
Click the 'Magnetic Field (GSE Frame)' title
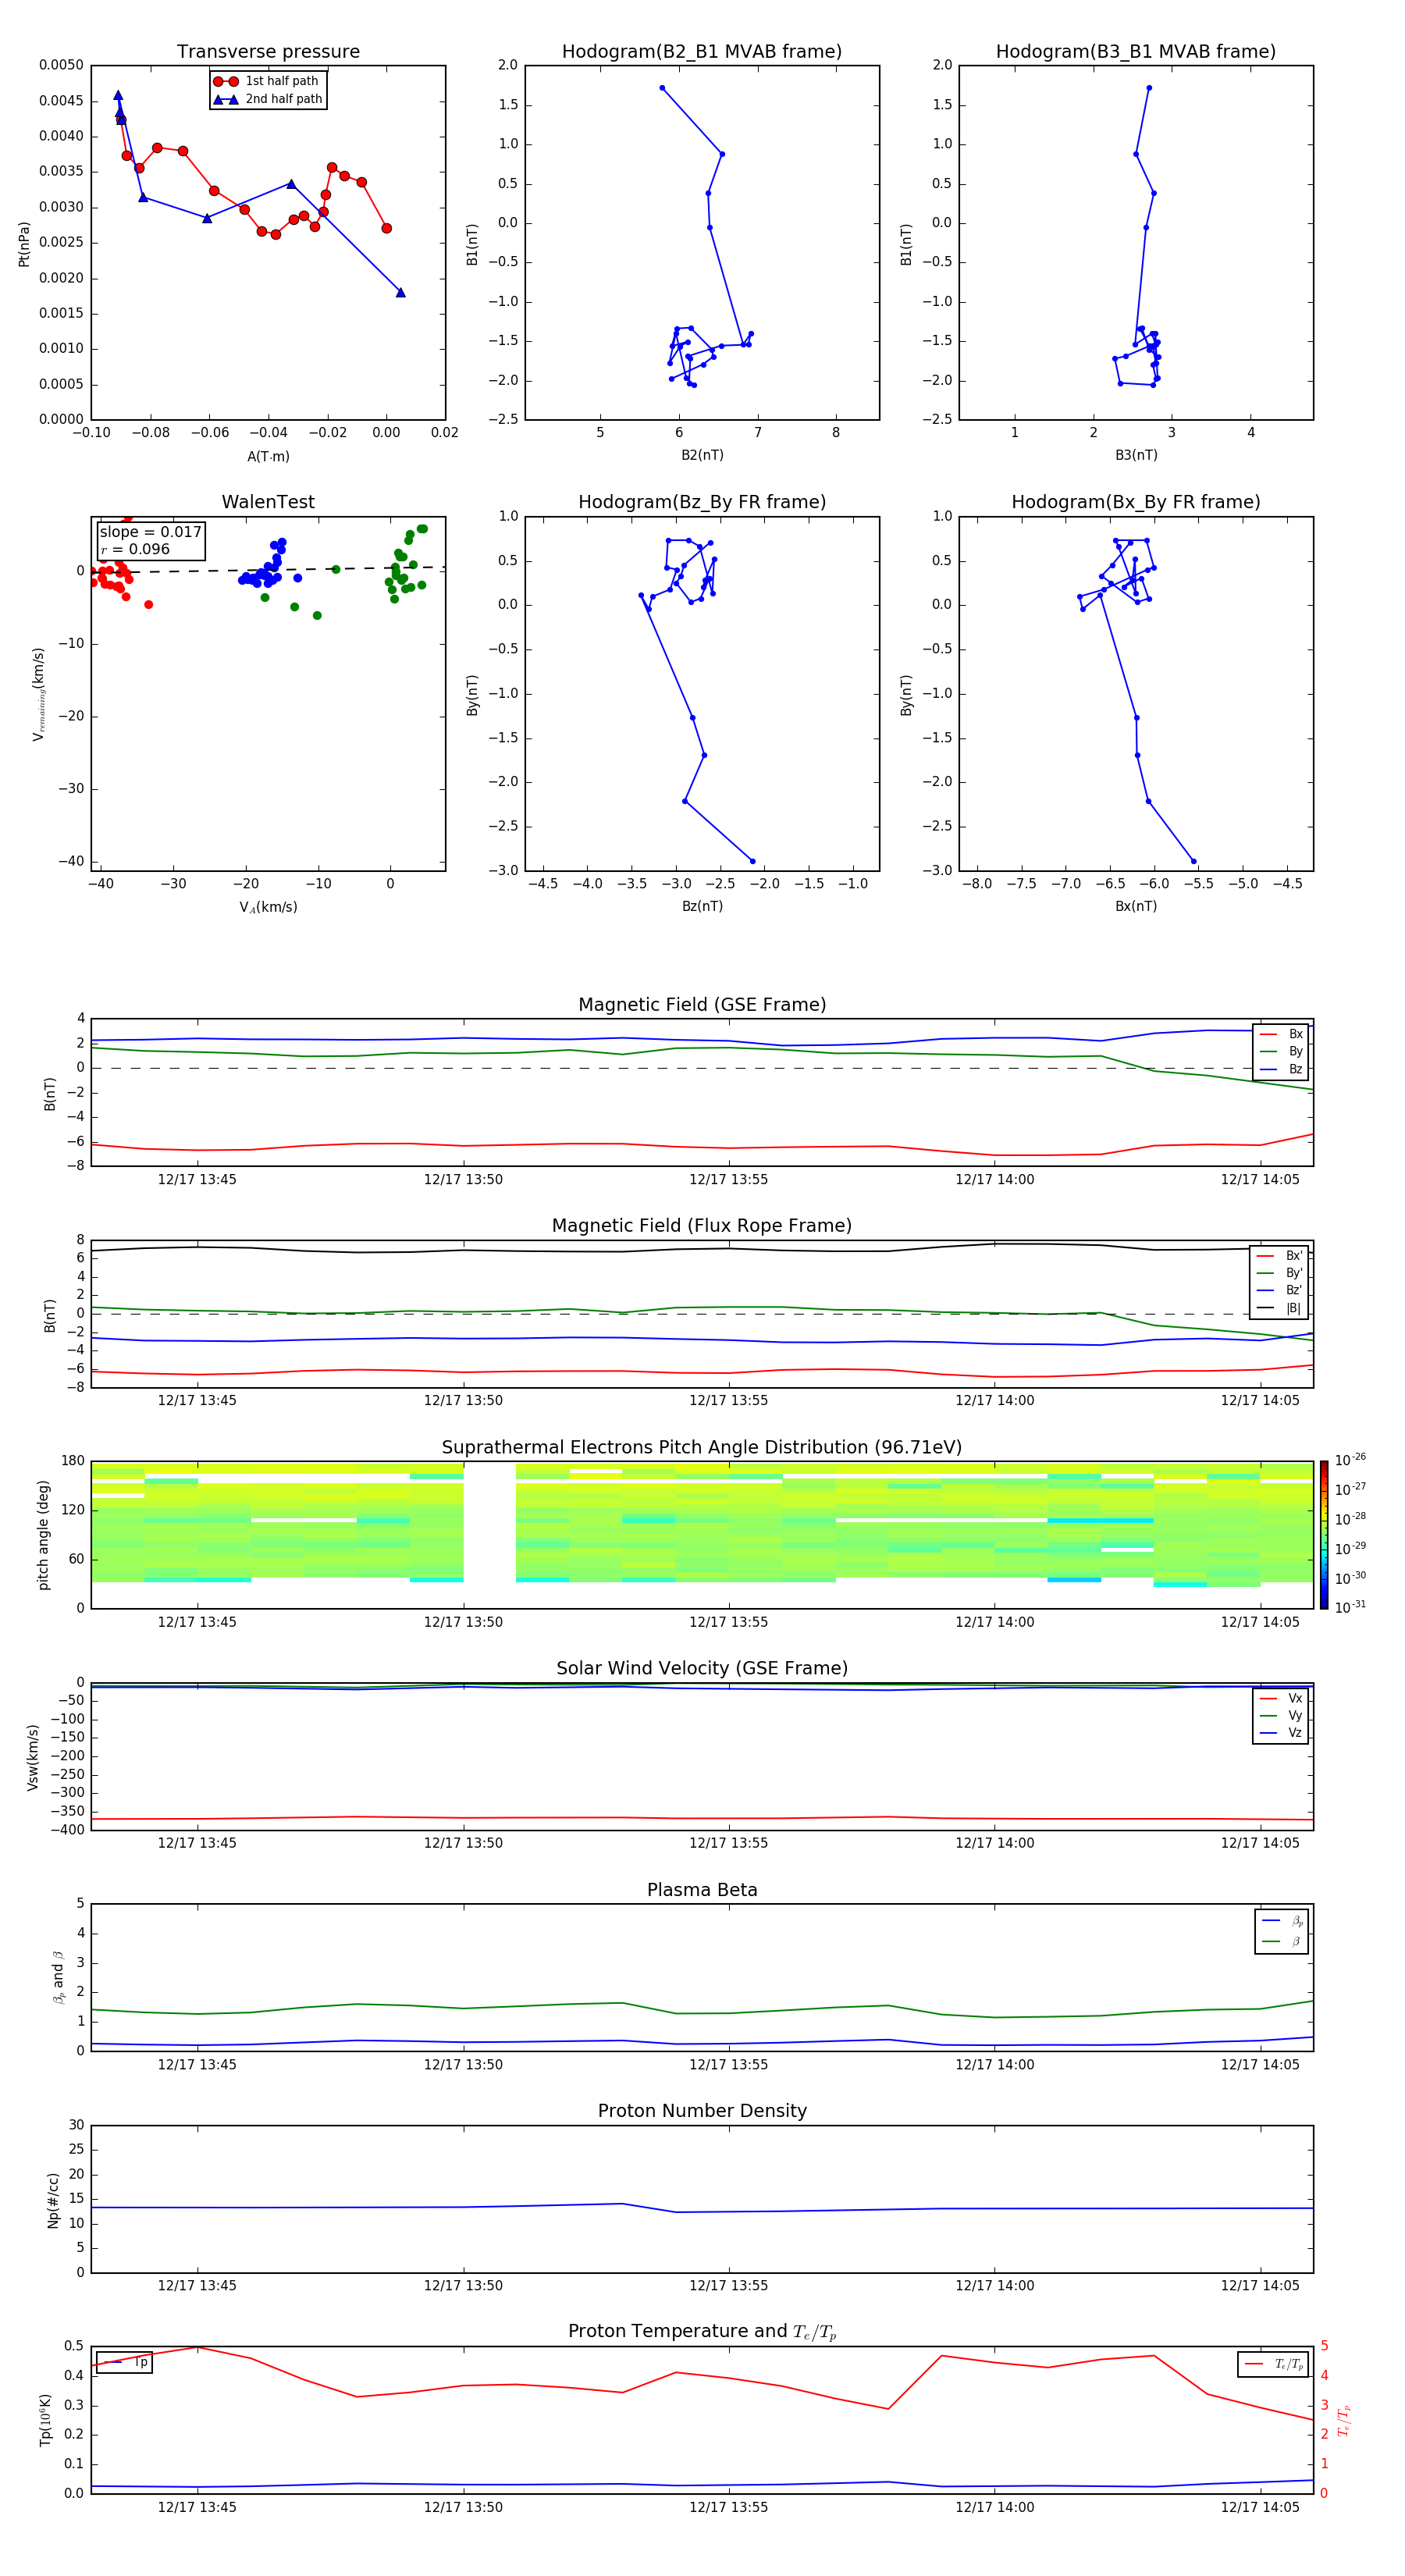(x=702, y=1005)
